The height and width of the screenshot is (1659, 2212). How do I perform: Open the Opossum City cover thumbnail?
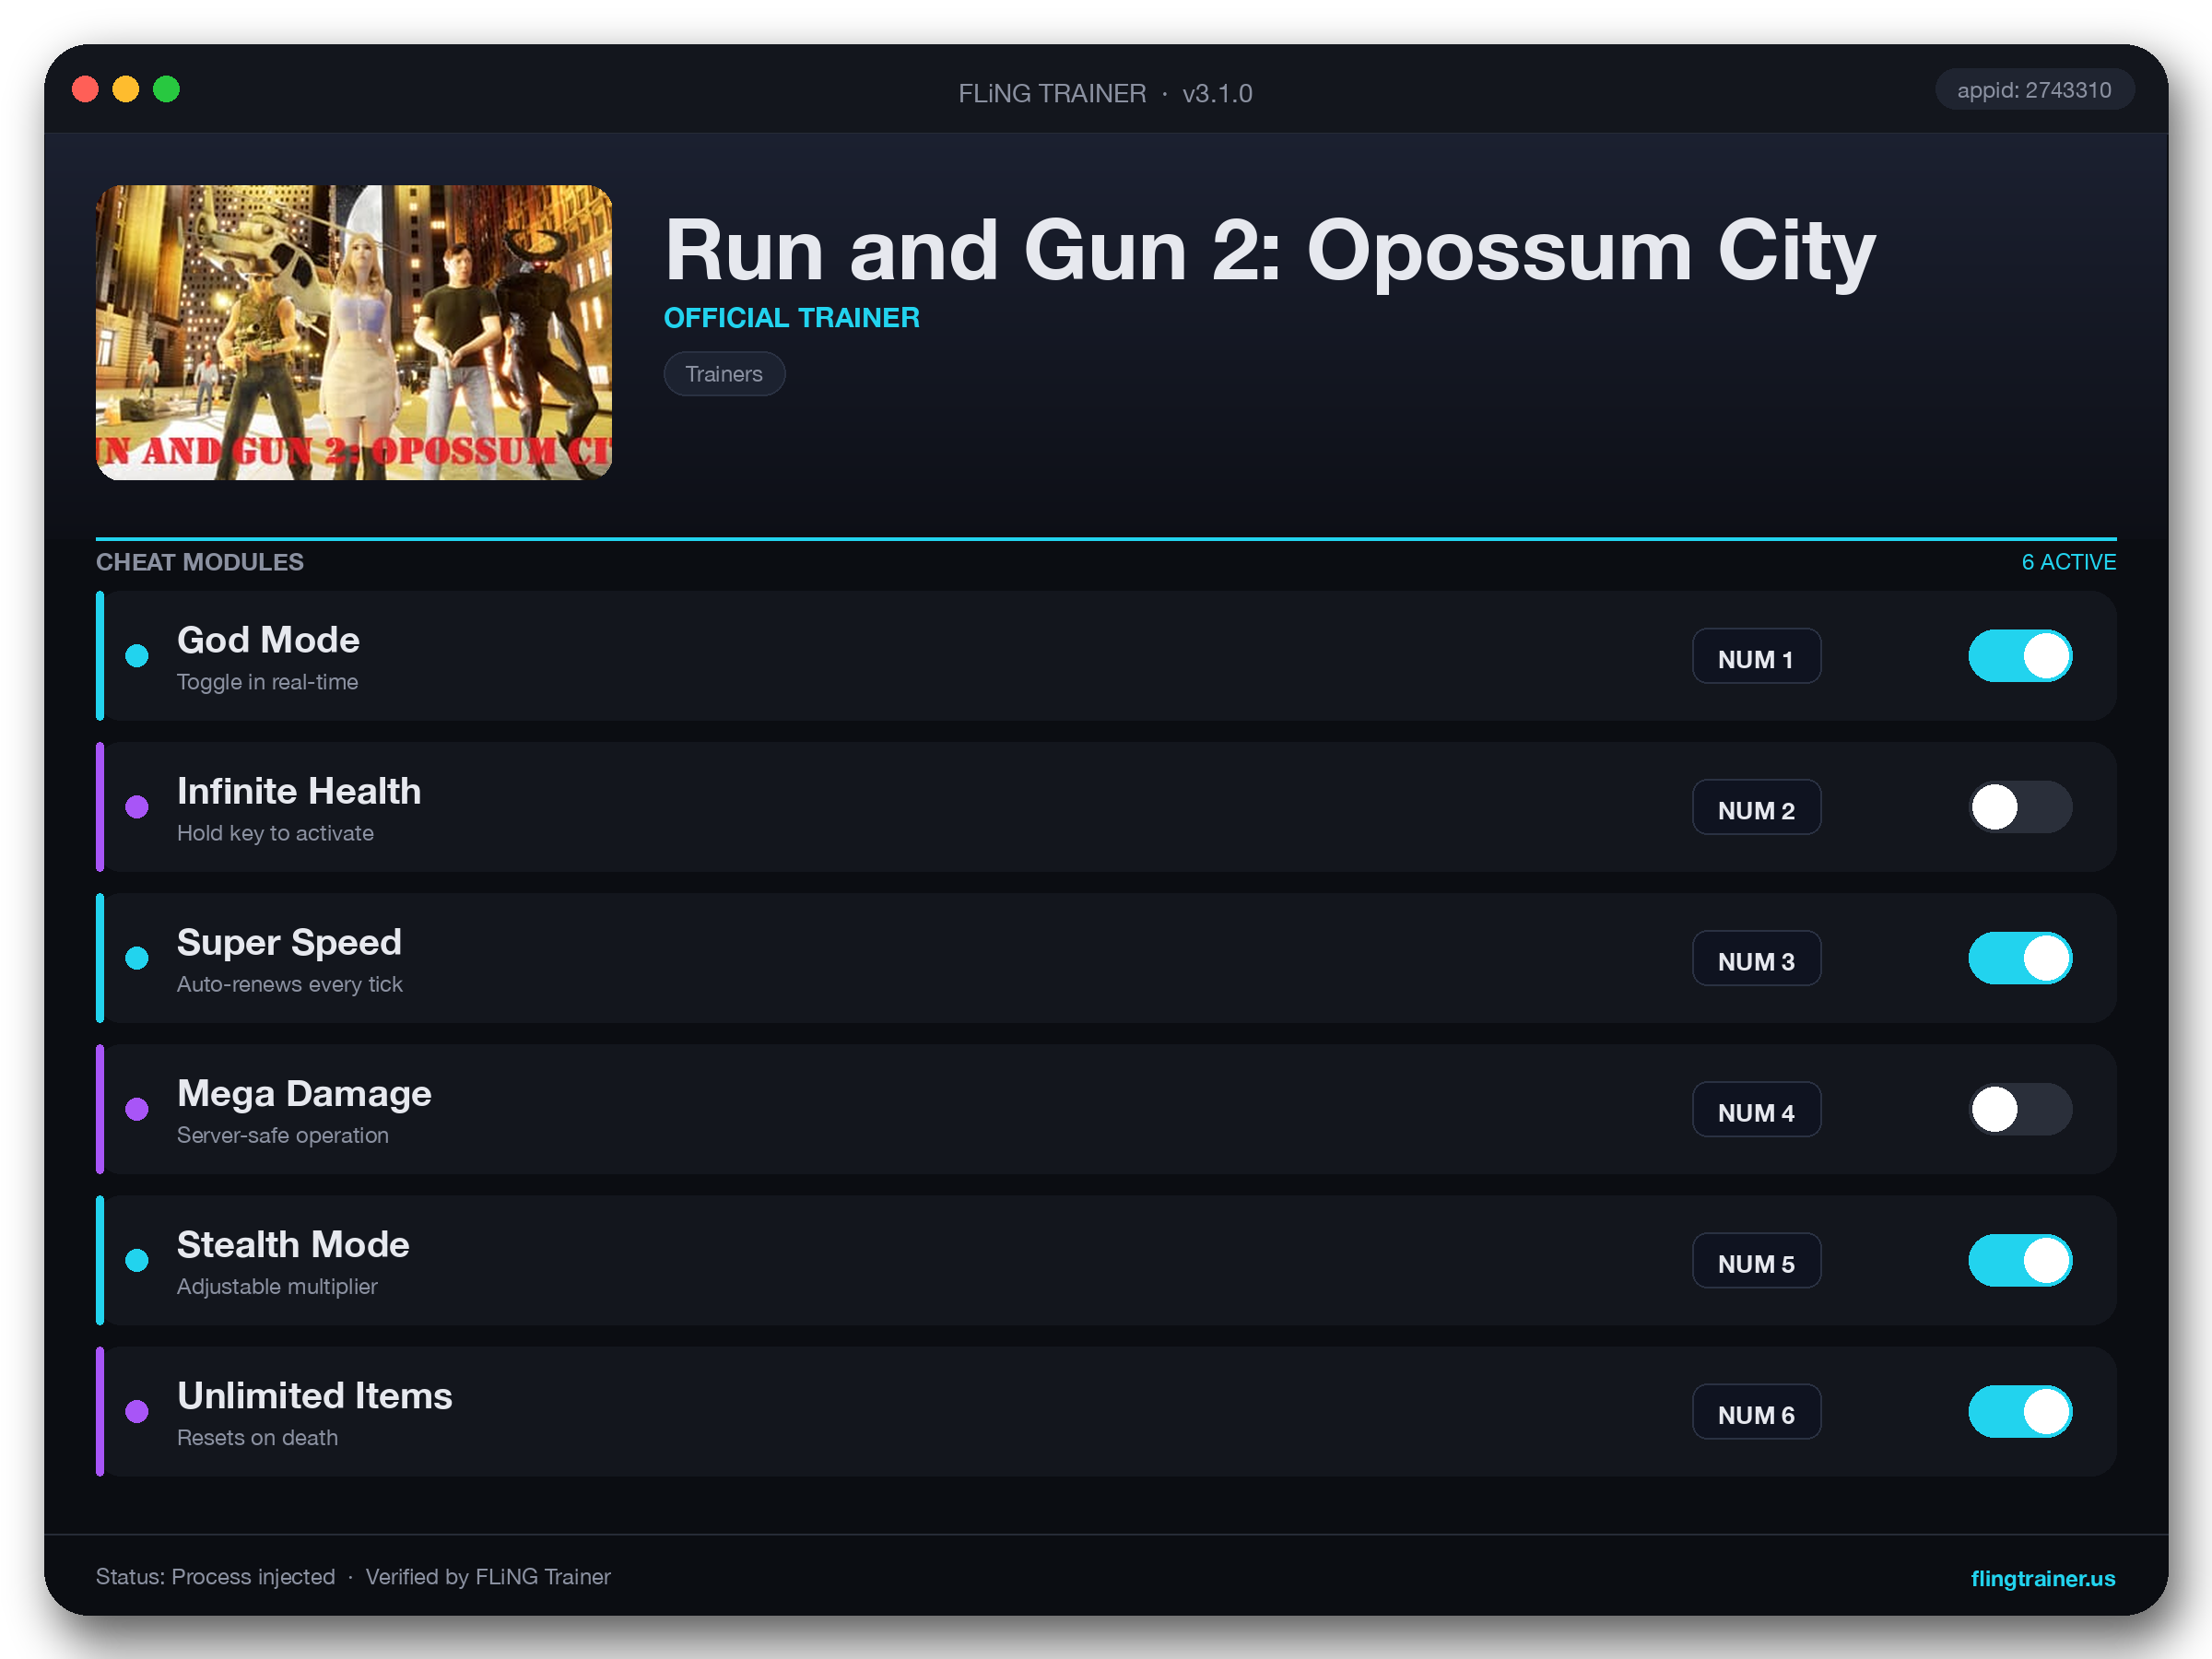point(354,332)
